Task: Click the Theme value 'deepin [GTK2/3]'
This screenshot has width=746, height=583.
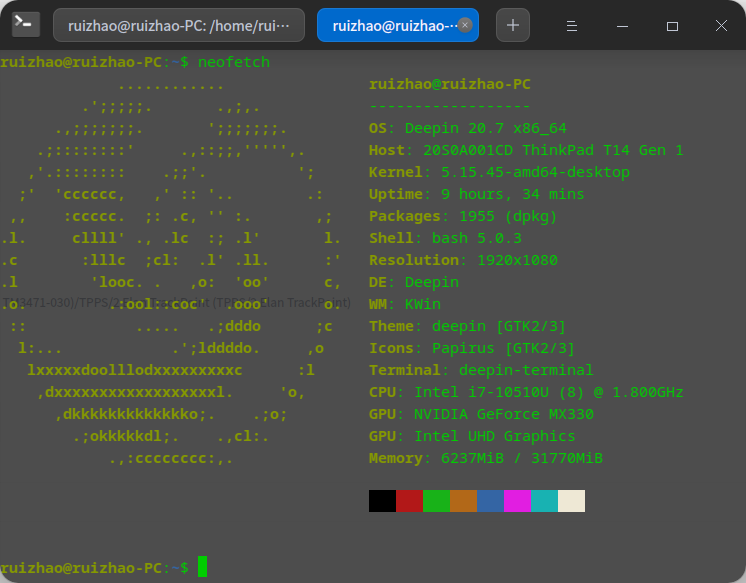Action: (499, 326)
